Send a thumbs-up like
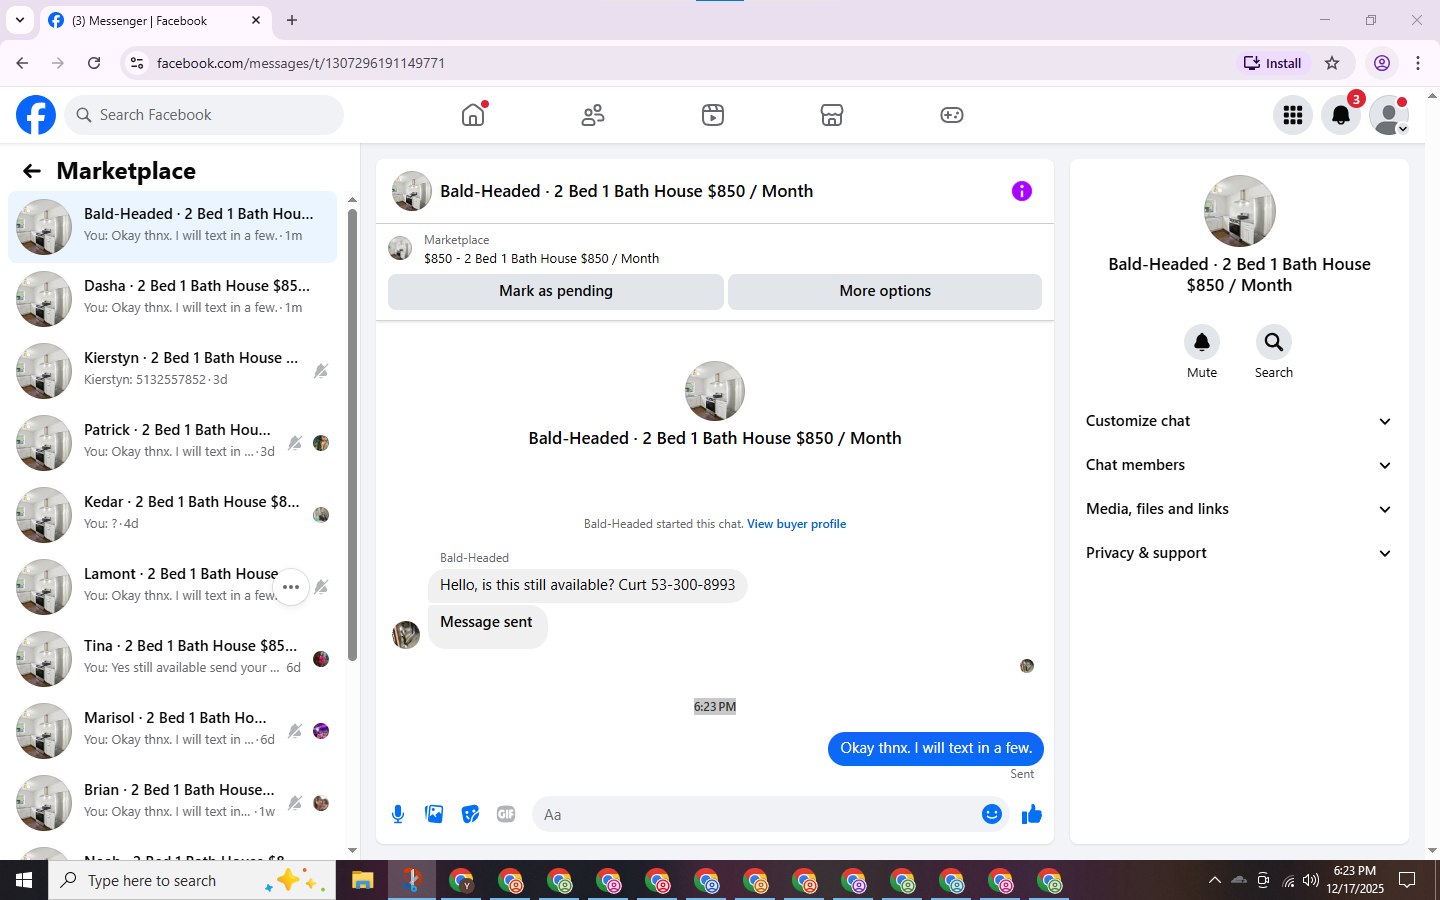 pos(1032,814)
